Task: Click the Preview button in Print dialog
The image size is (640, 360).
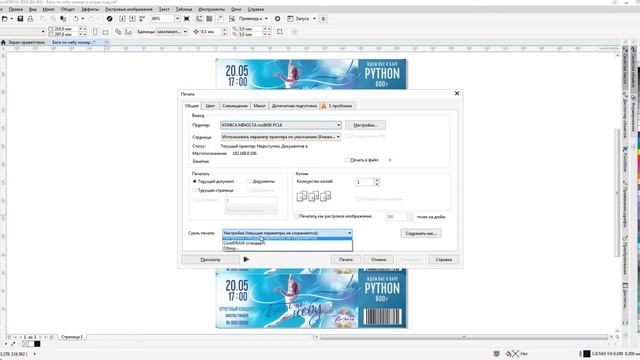Action: click(211, 259)
